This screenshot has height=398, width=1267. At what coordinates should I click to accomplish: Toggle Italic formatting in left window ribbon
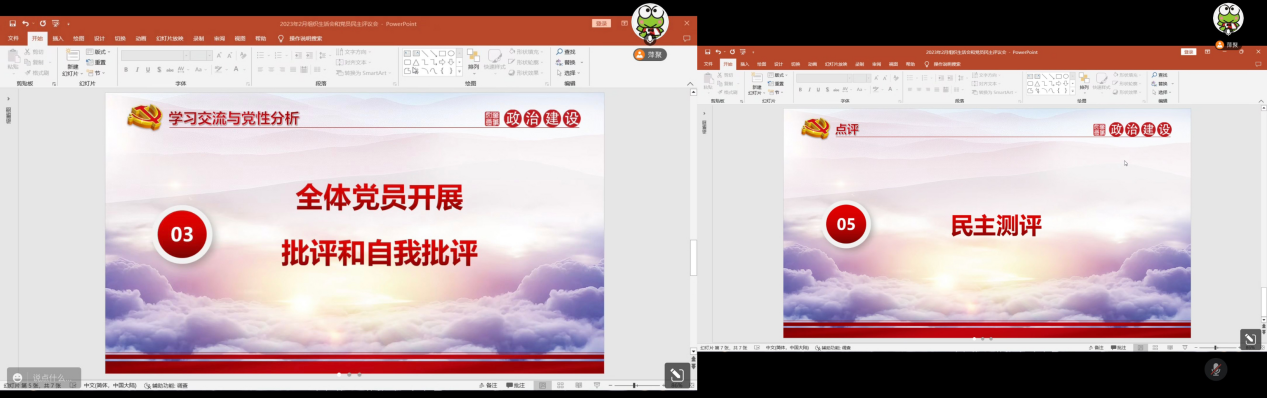pos(138,70)
